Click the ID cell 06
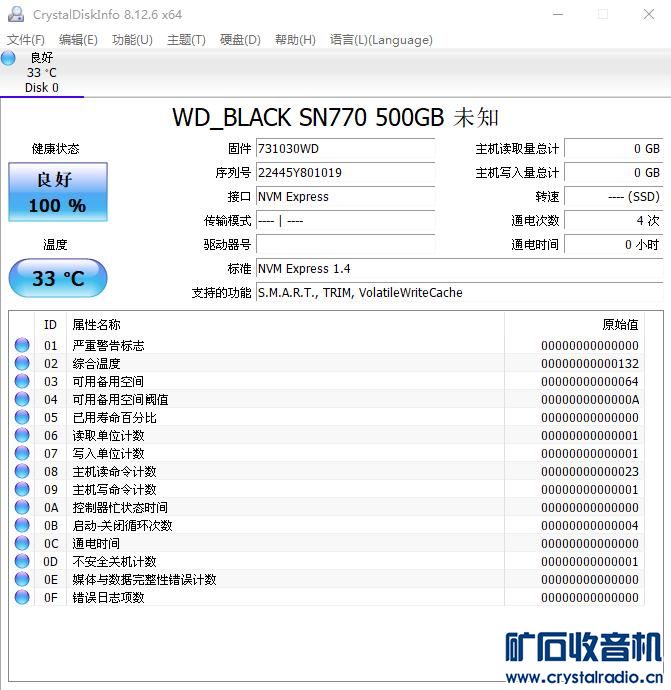This screenshot has width=671, height=690. tap(51, 436)
